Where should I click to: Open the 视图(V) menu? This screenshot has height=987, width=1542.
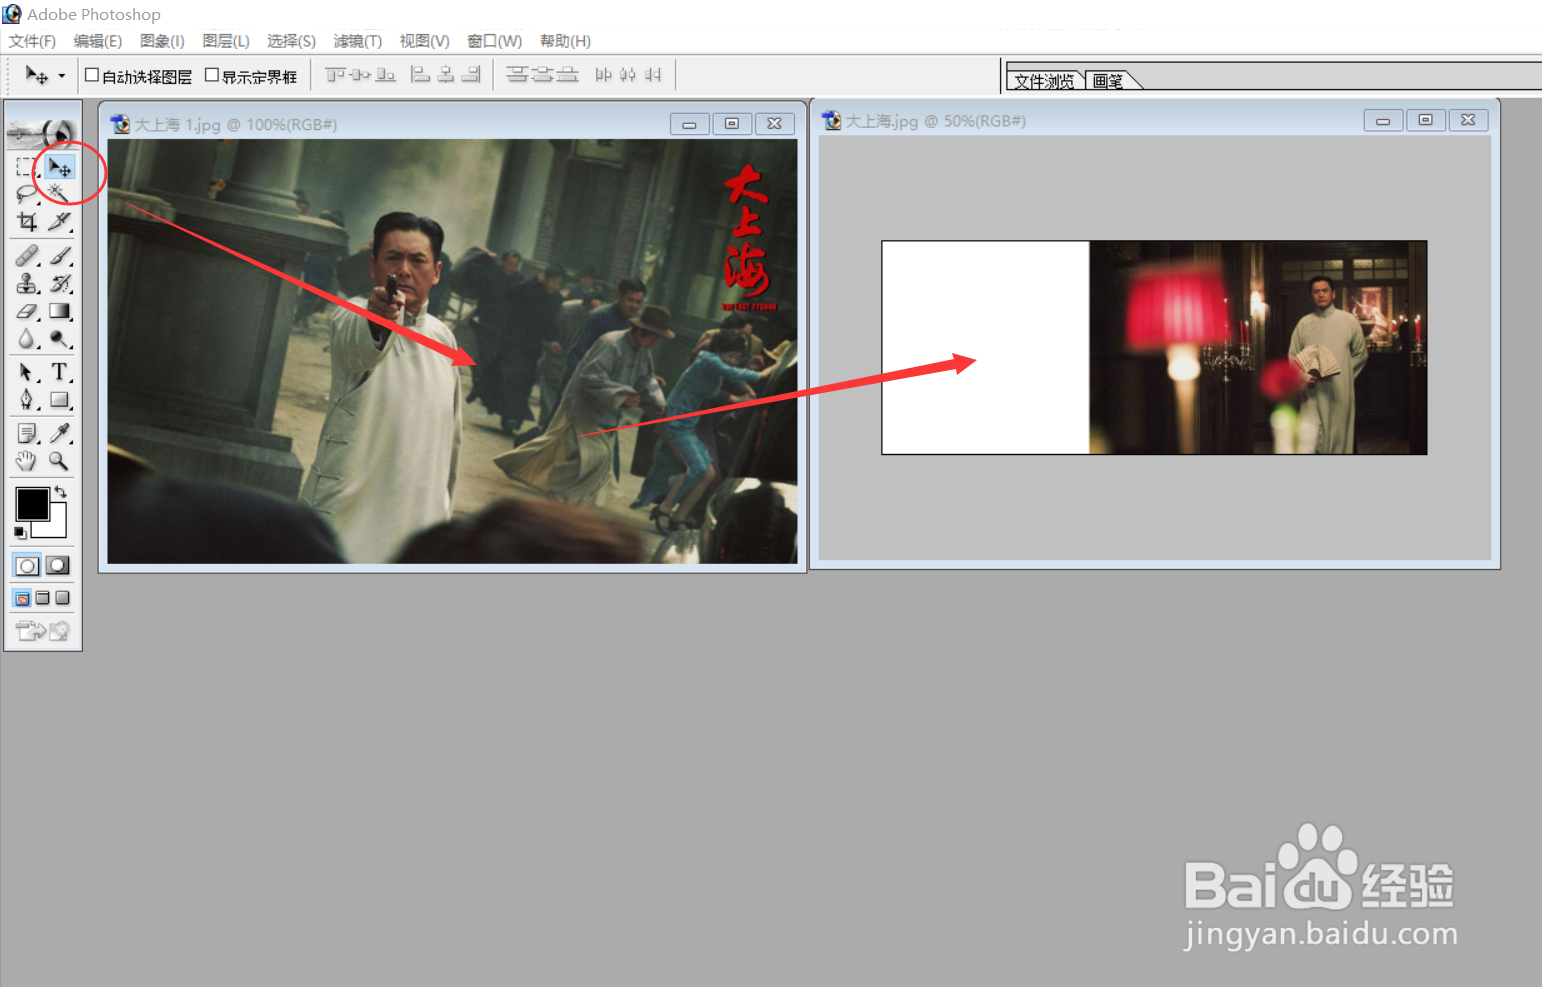click(424, 41)
